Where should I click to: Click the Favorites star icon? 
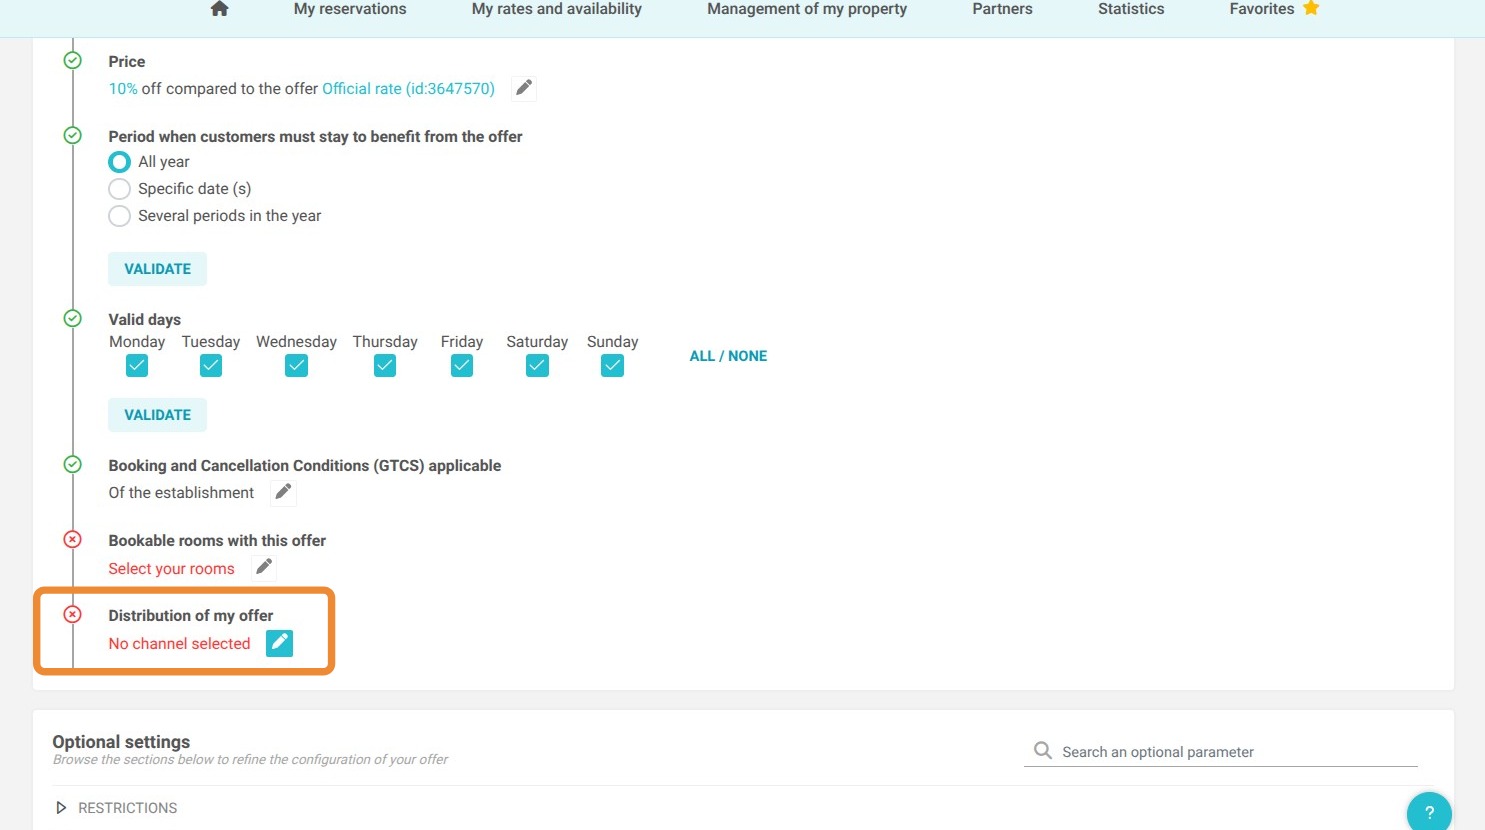1311,8
